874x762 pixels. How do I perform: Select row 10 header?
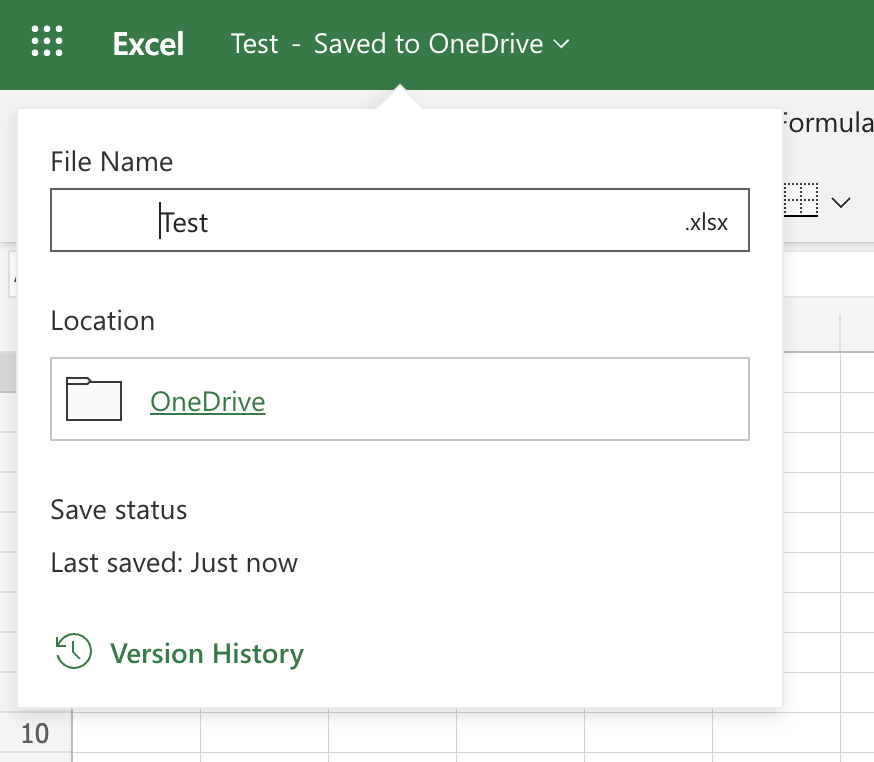pos(36,734)
